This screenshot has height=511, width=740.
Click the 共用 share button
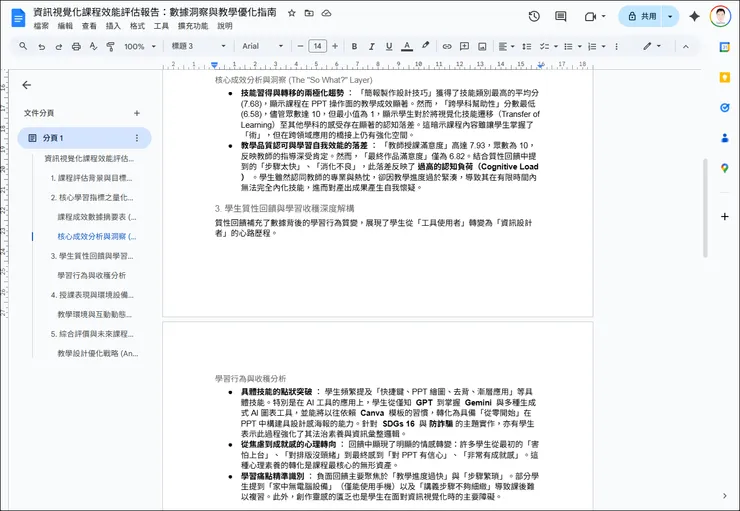[x=641, y=17]
